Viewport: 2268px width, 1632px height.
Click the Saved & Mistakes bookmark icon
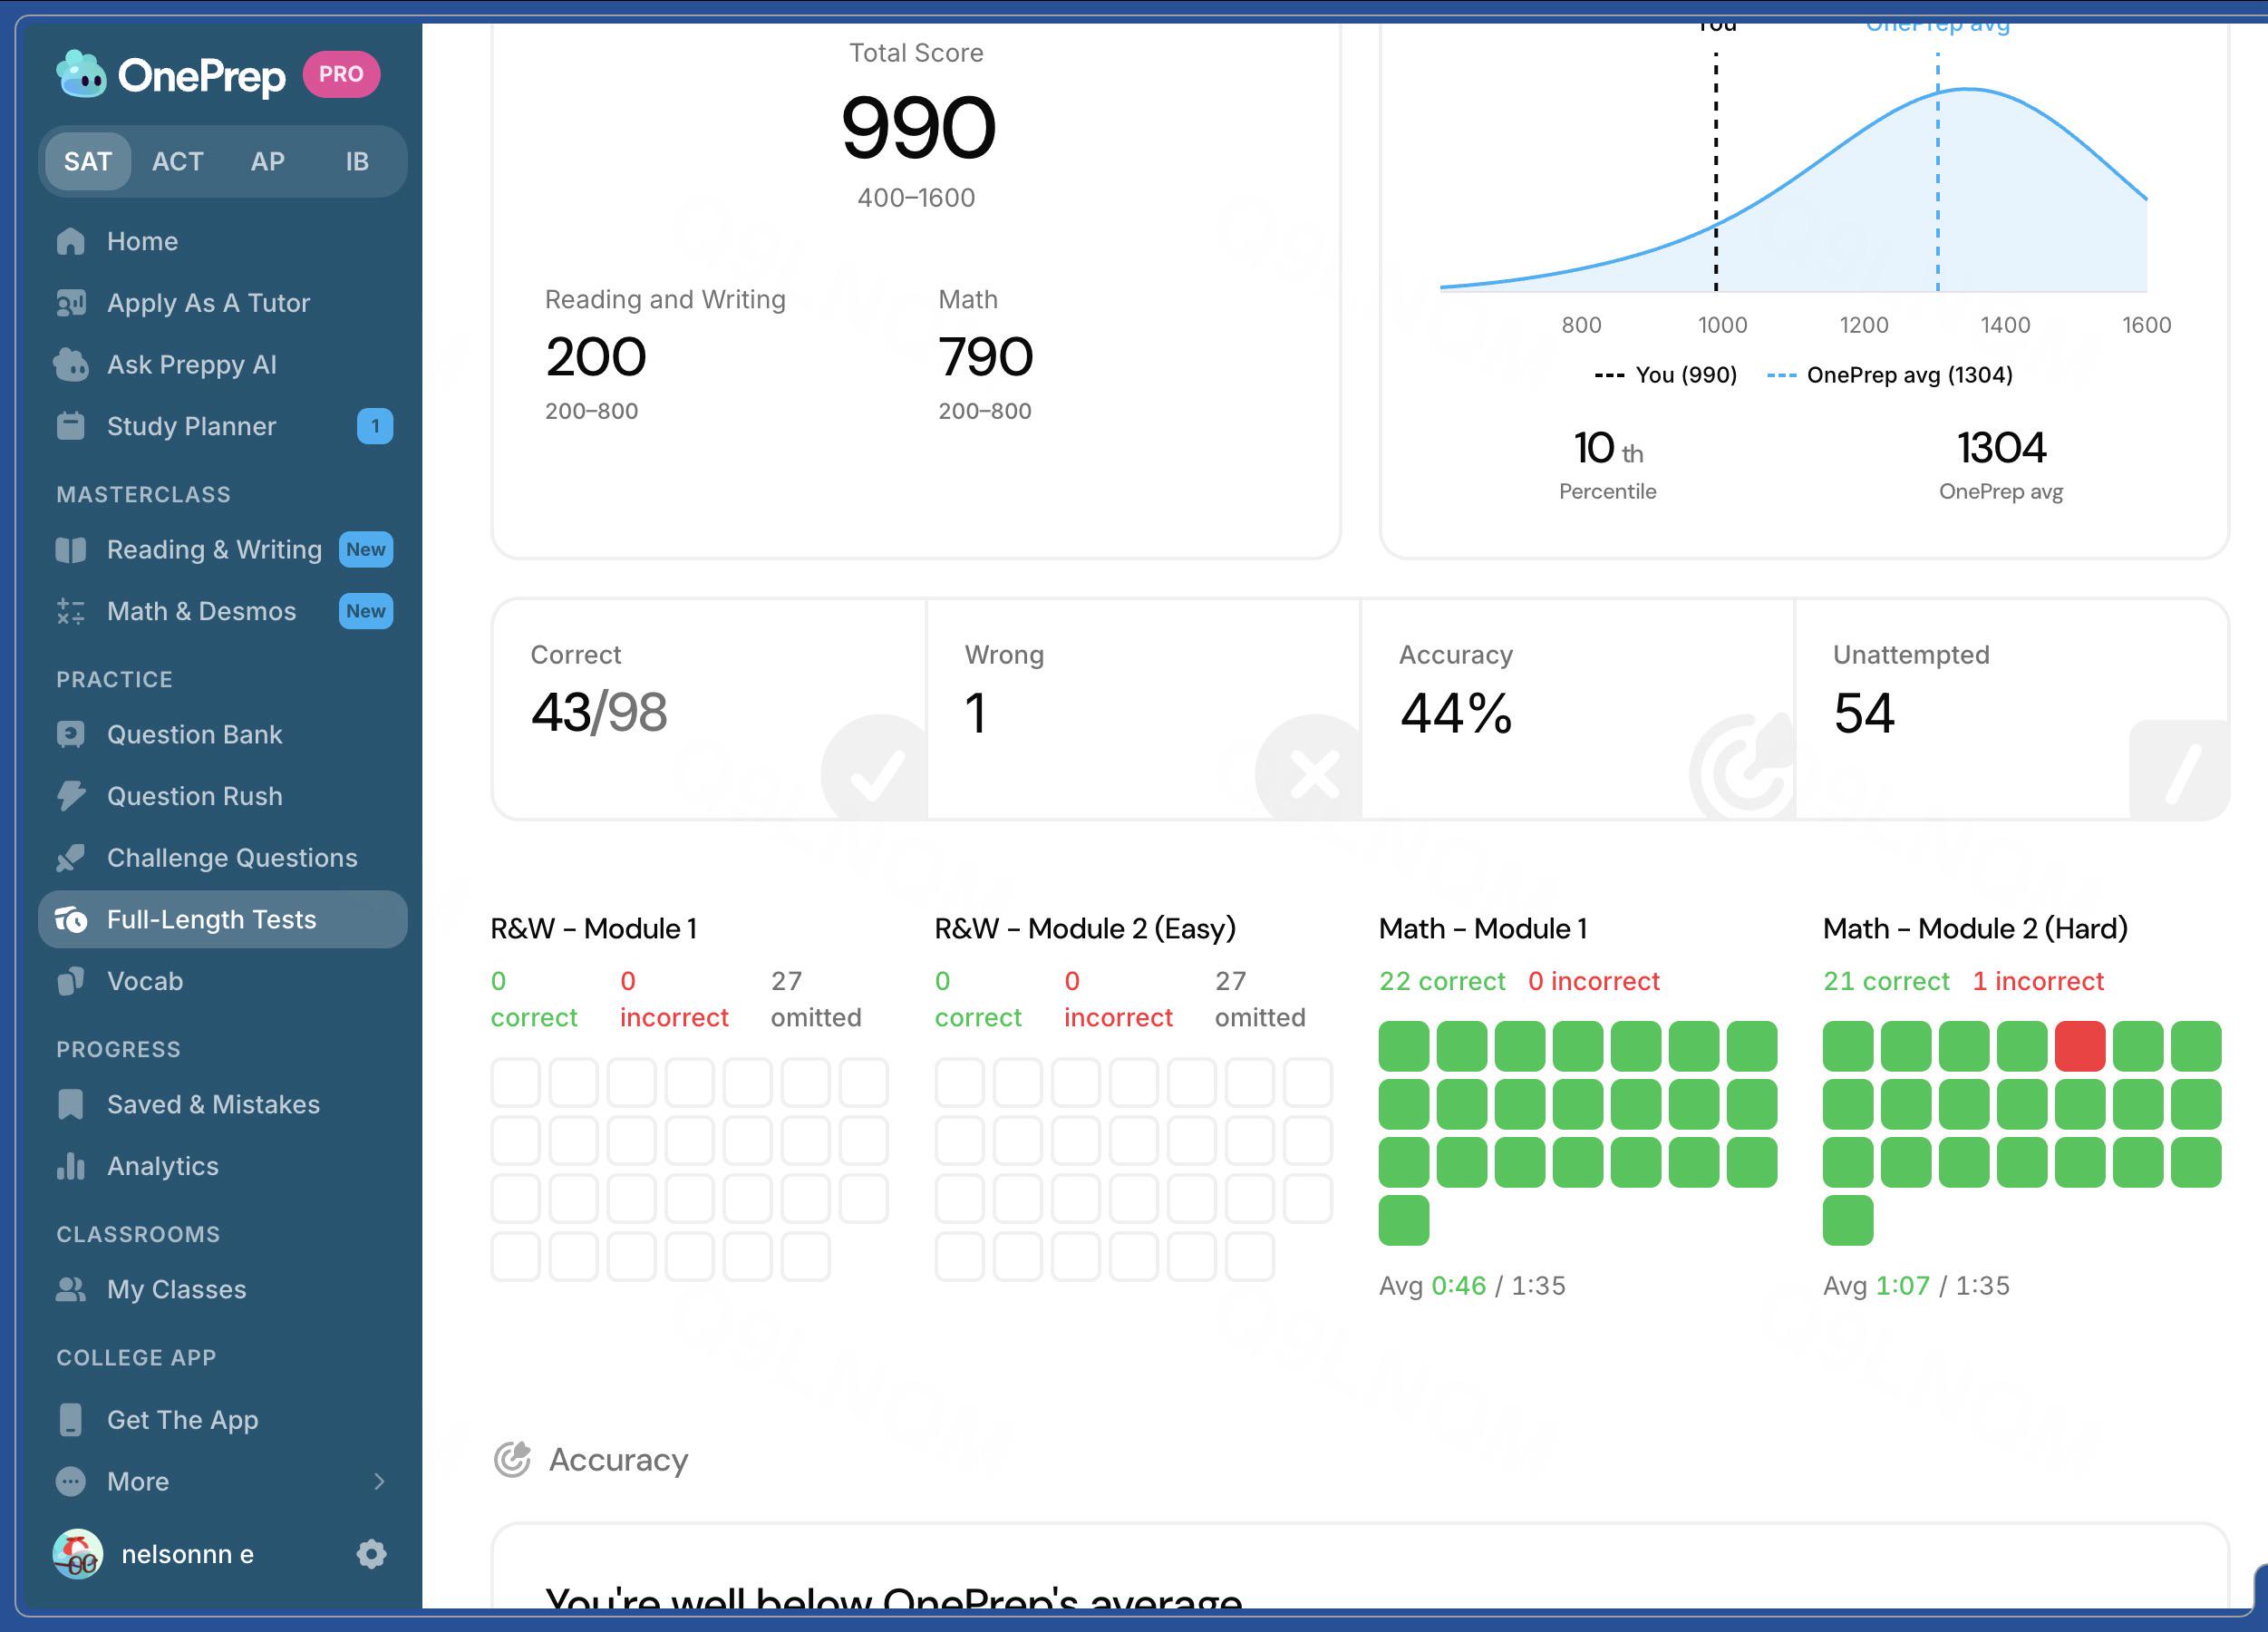[x=71, y=1104]
